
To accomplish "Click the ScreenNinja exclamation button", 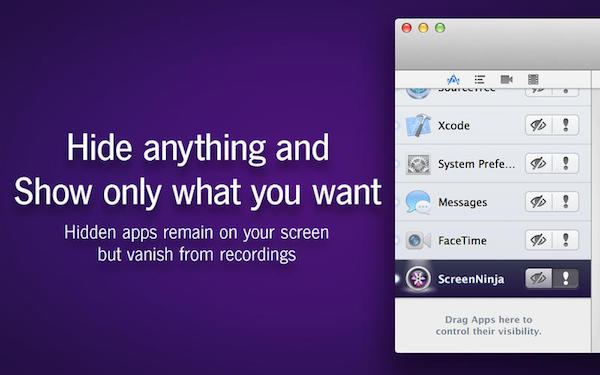I will tap(566, 278).
